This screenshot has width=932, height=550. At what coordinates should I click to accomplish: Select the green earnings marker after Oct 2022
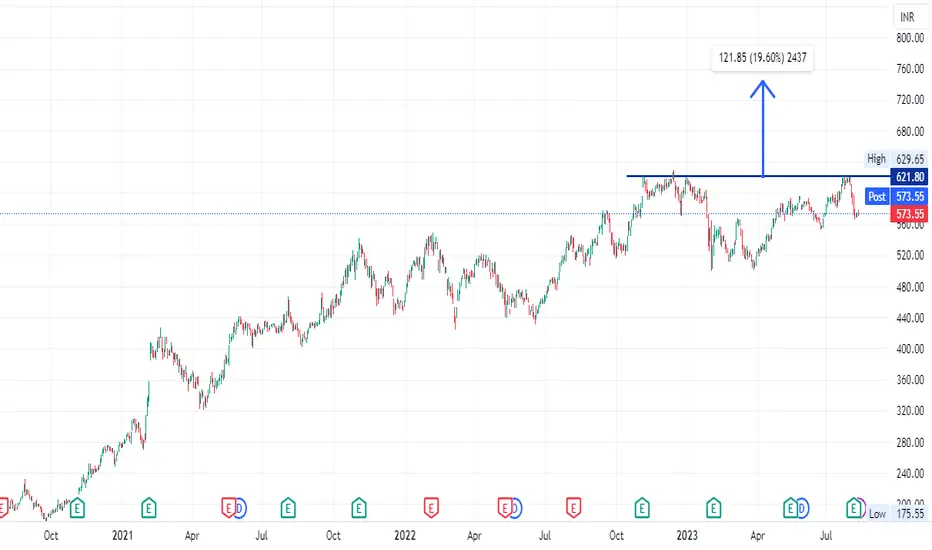642,508
